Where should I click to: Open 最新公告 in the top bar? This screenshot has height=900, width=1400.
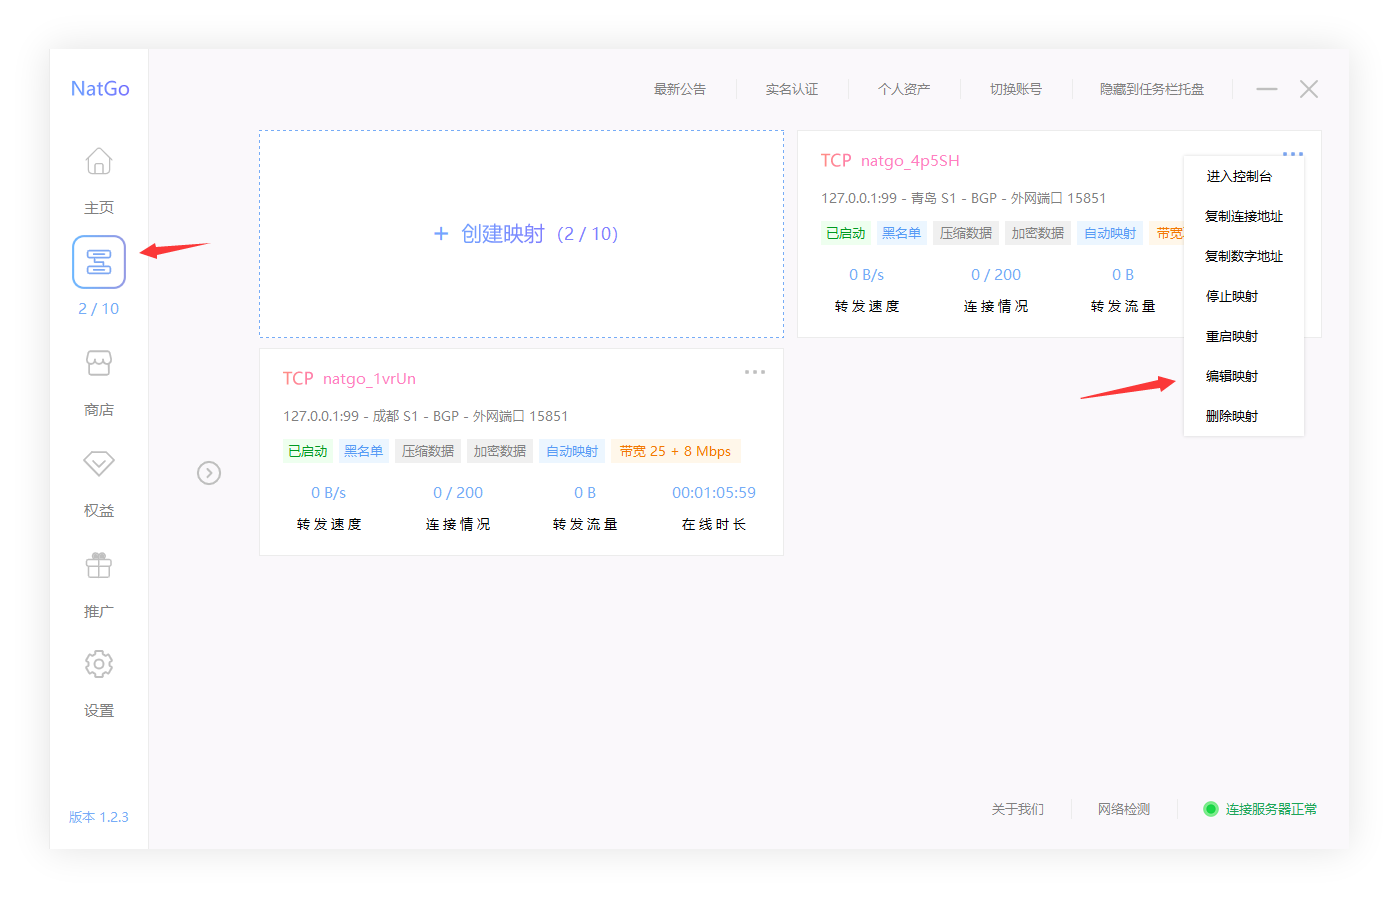[x=680, y=89]
